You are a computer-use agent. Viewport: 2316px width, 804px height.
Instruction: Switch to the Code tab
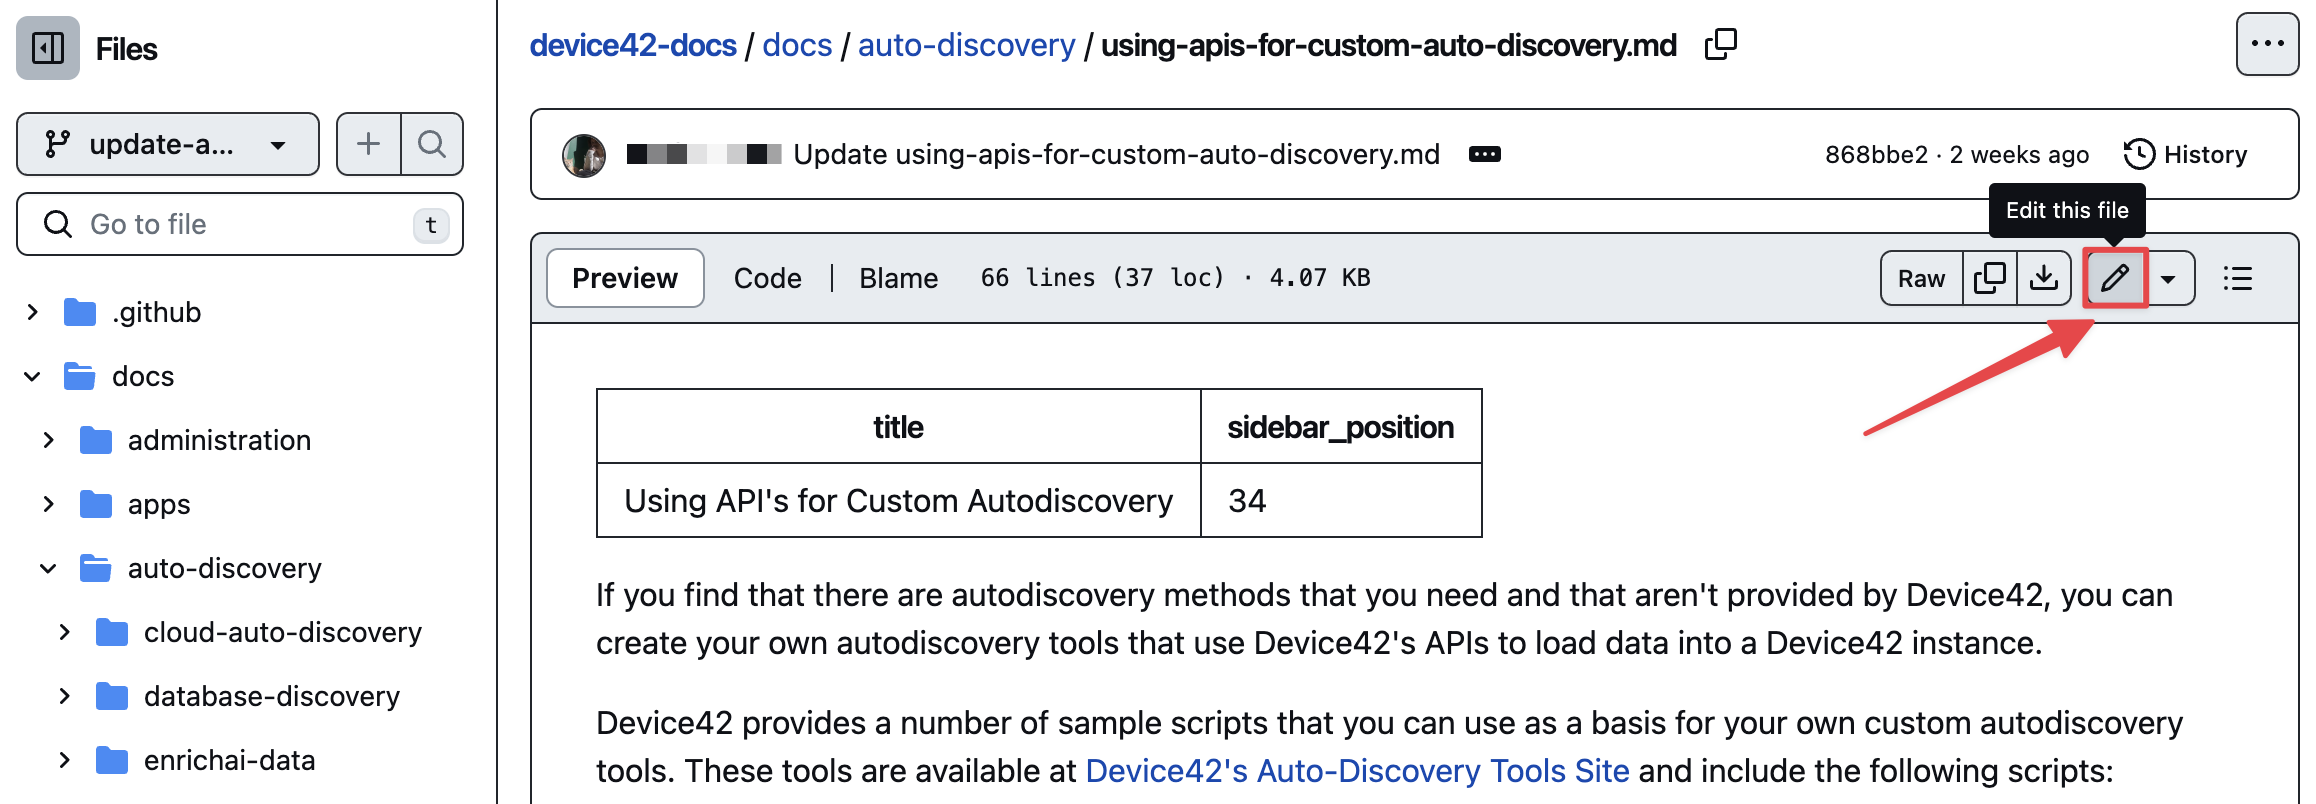click(x=767, y=278)
